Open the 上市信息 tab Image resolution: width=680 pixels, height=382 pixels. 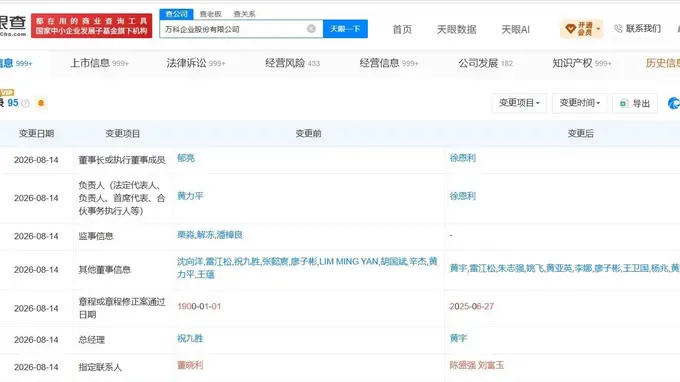99,63
